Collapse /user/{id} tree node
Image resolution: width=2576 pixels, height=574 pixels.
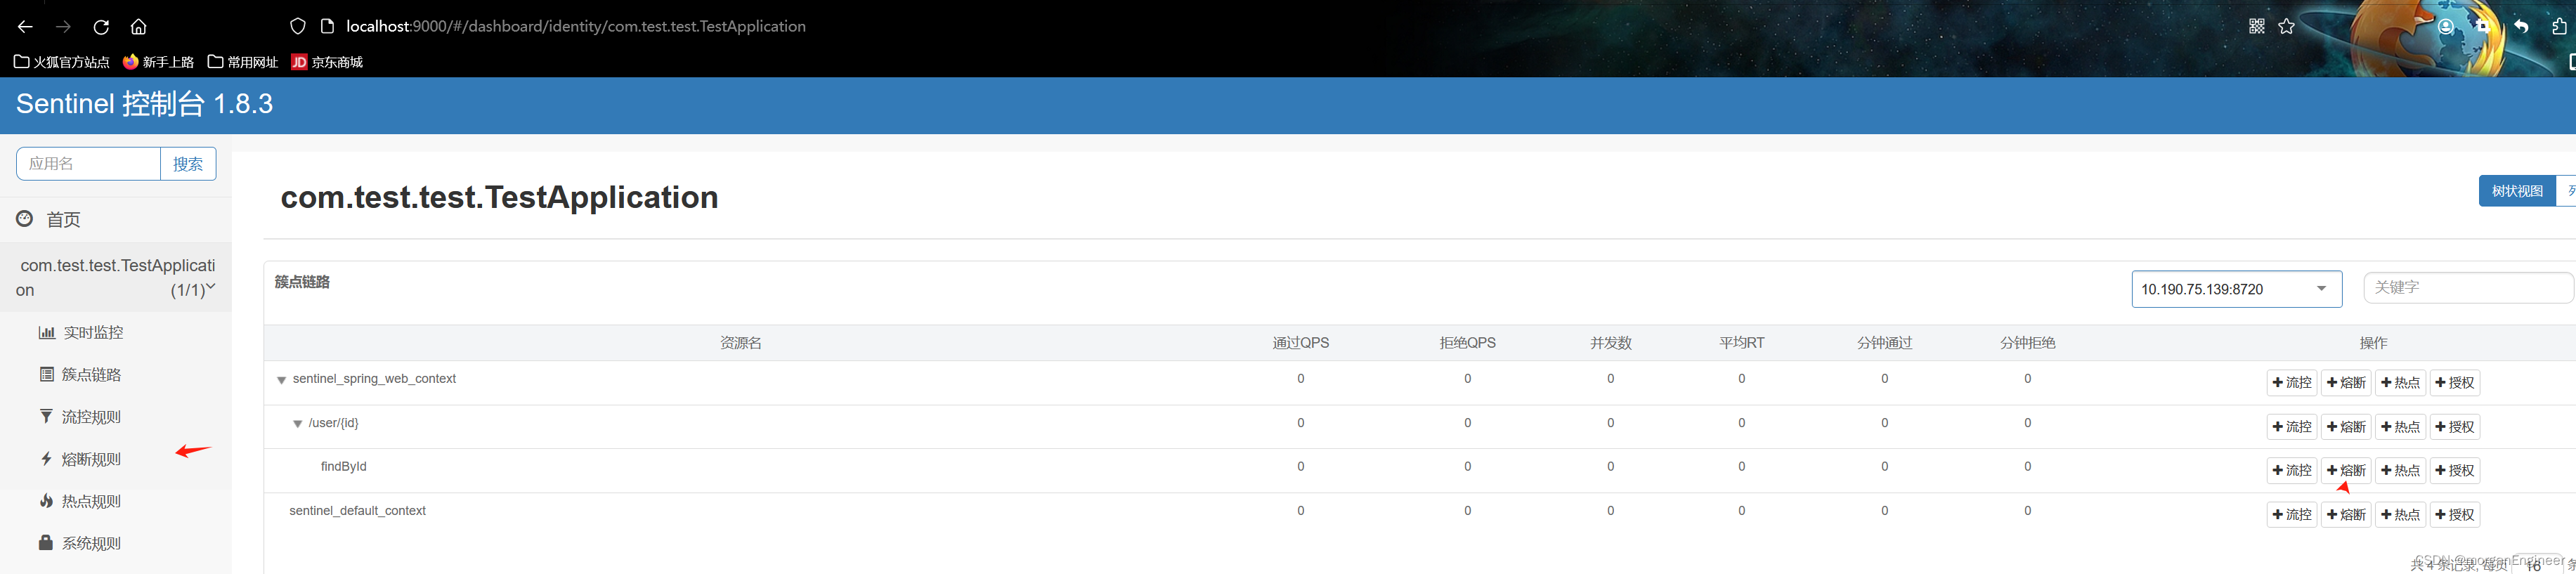pos(297,424)
